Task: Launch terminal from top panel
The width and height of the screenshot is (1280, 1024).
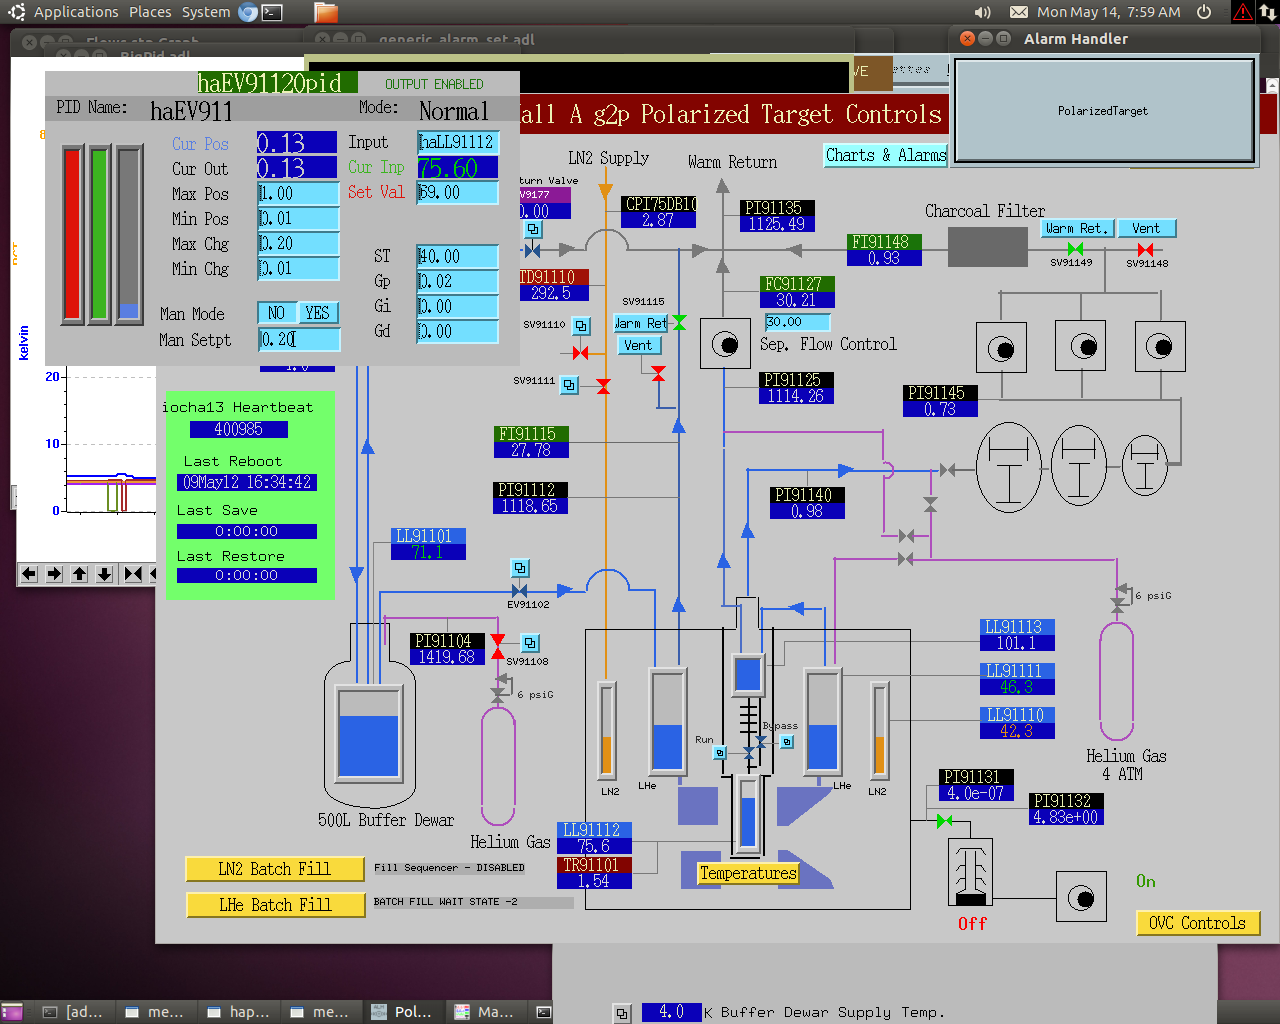Action: tap(272, 12)
